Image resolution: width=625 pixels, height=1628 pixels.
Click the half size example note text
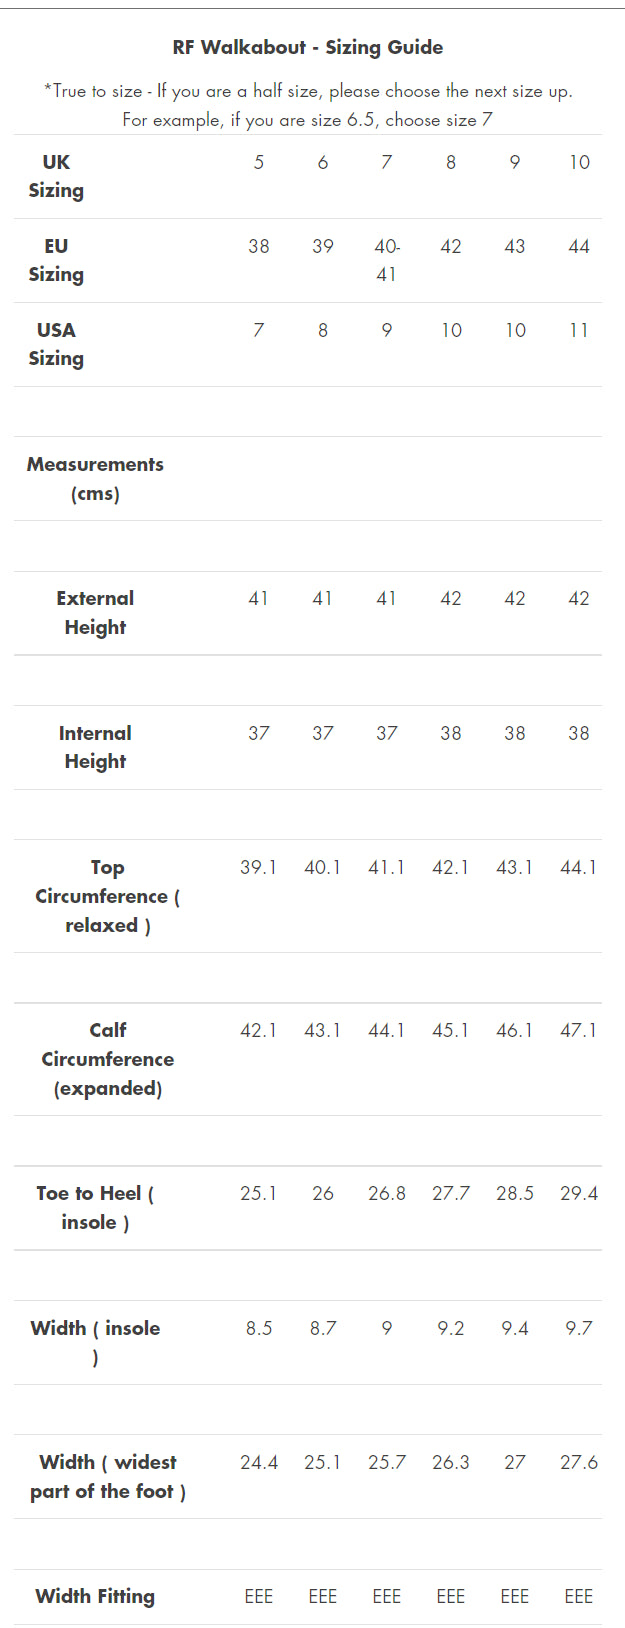pos(308,120)
